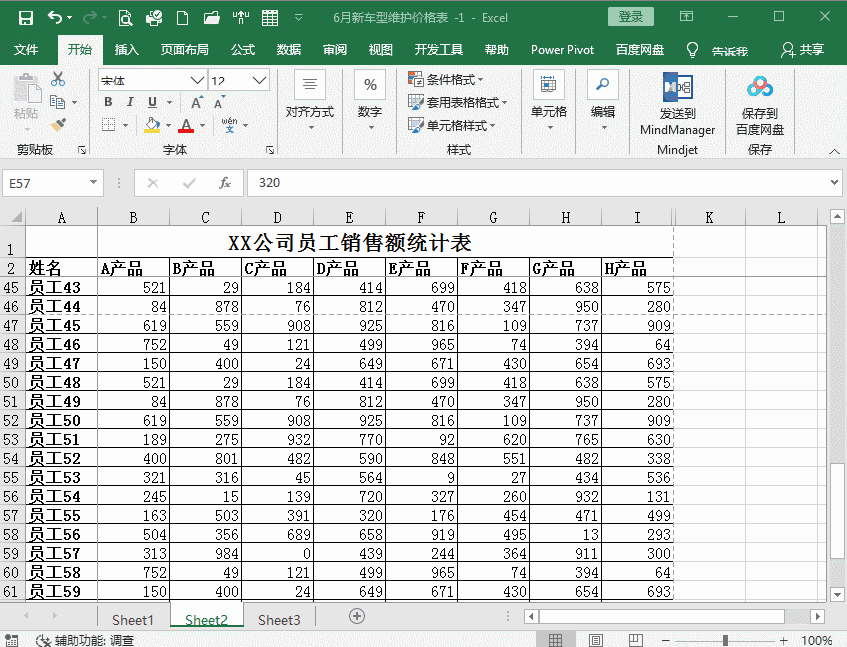The image size is (847, 647).
Task: Open the fill color dropdown arrow
Action: [x=168, y=125]
